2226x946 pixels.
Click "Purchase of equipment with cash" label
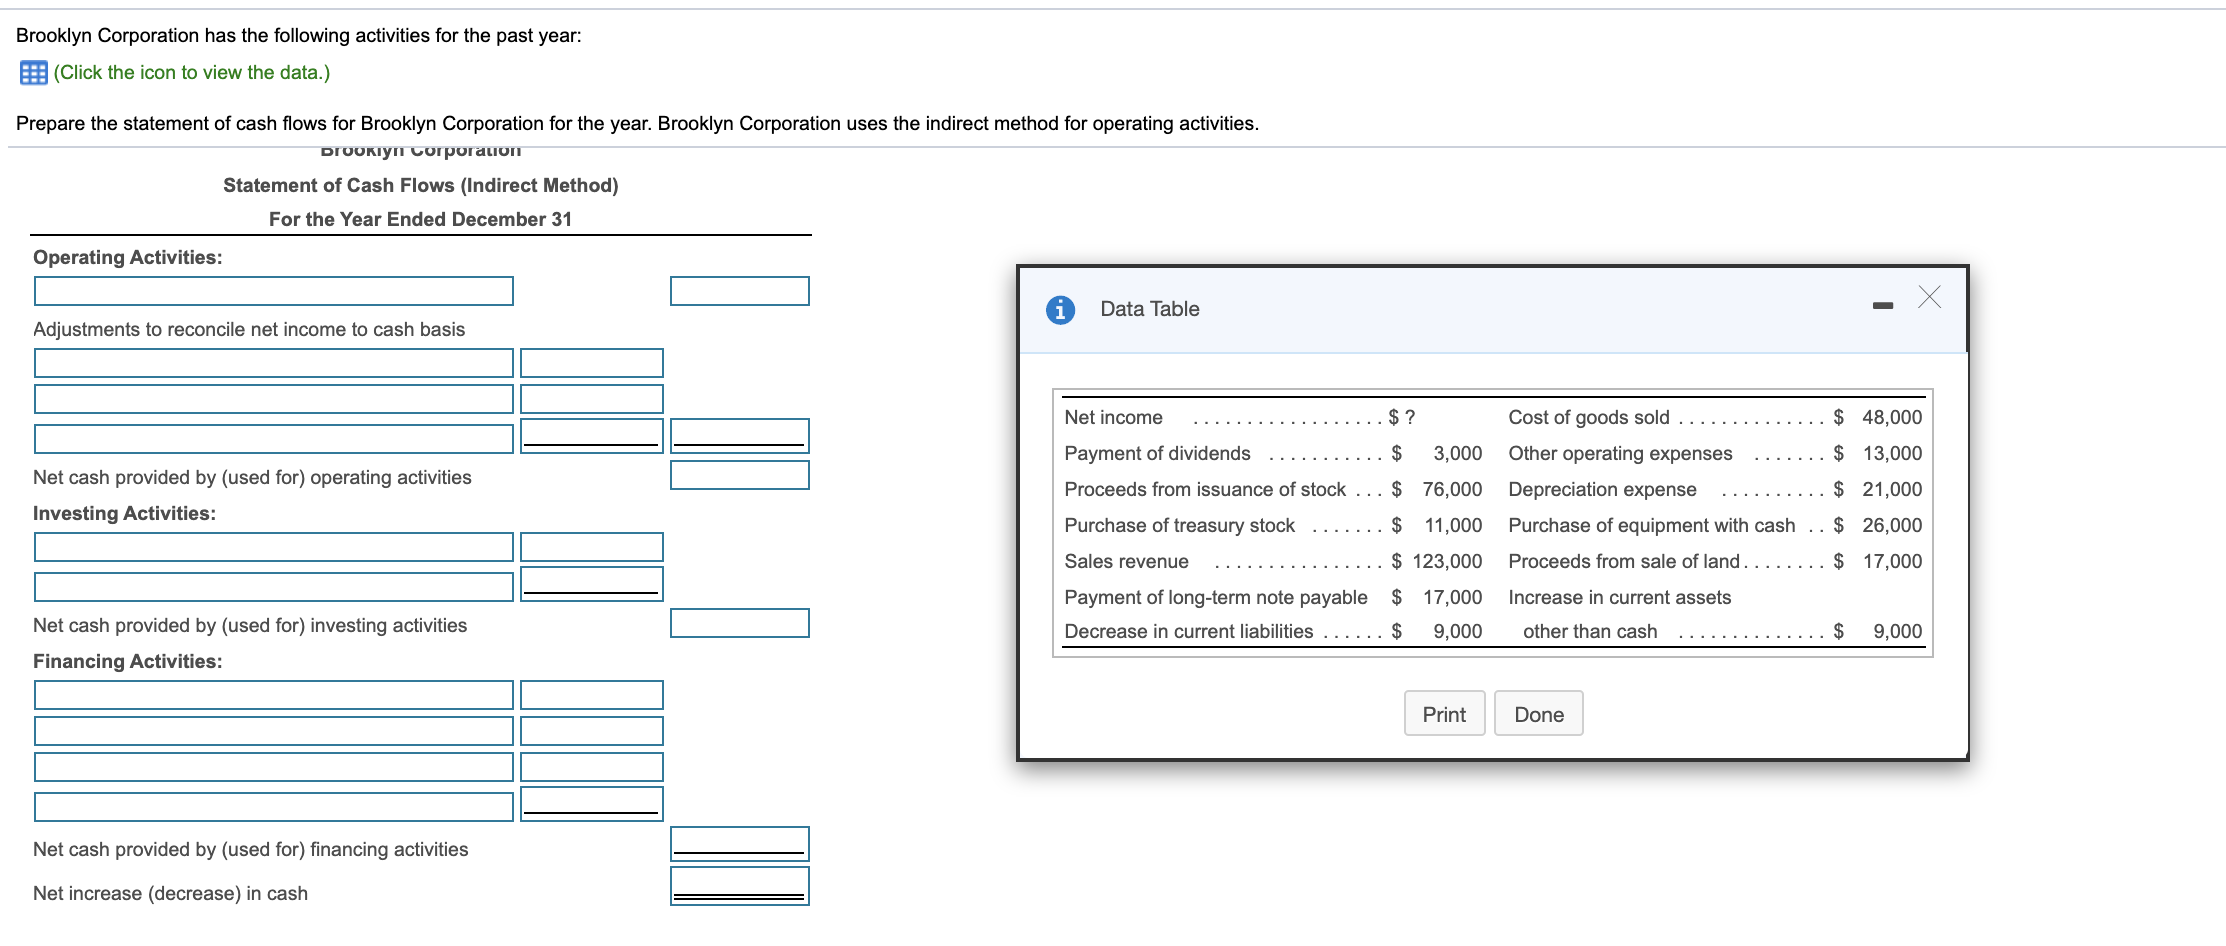coord(1652,525)
